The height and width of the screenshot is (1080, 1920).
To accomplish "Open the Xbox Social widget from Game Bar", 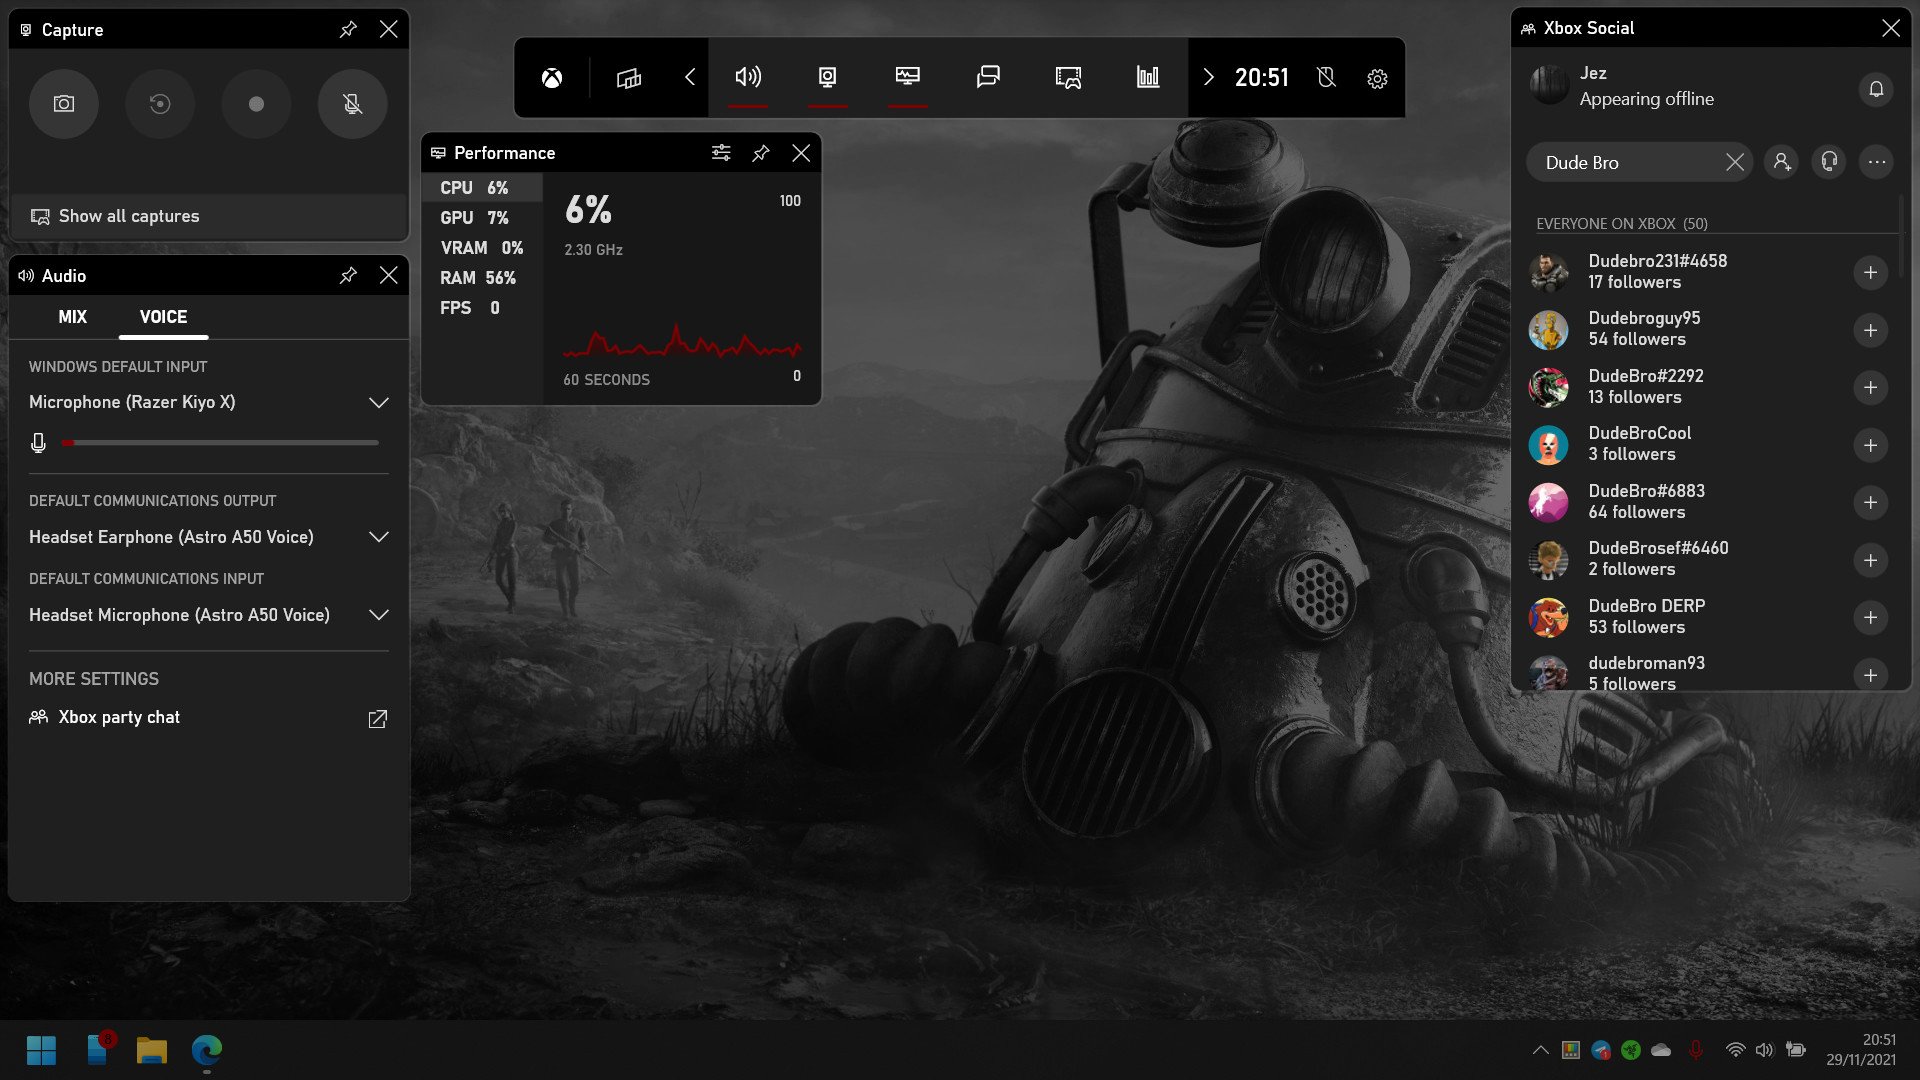I will [x=988, y=78].
